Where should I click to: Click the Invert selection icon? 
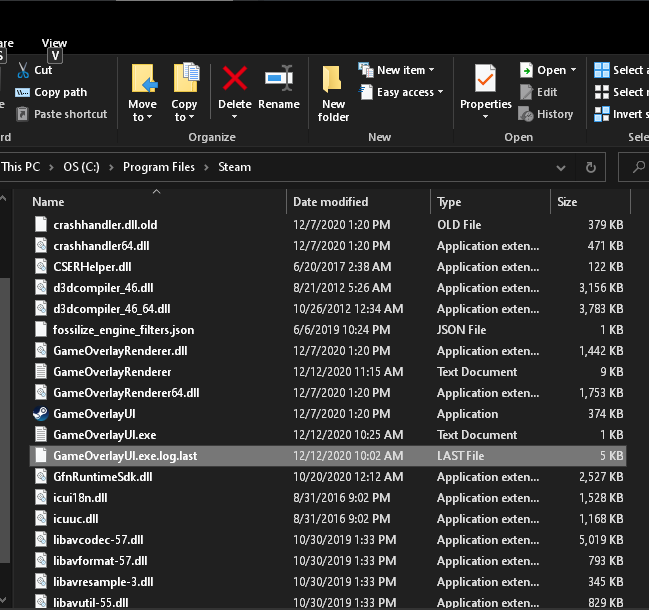pos(601,114)
